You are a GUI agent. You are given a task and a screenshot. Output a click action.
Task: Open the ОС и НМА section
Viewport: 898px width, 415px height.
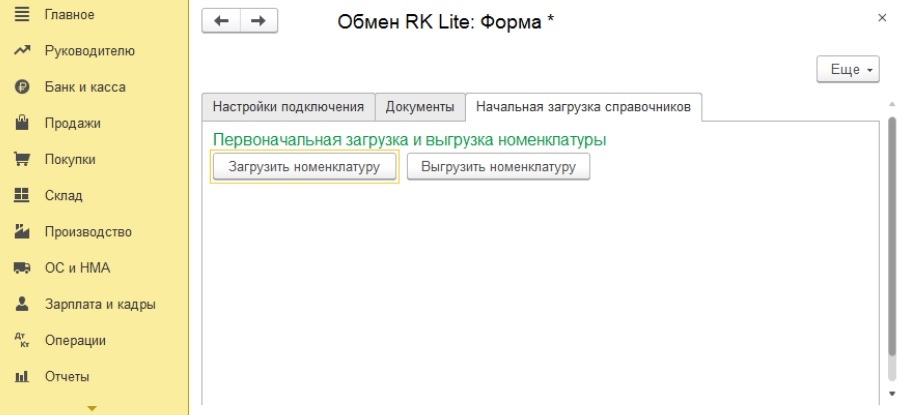coord(77,268)
